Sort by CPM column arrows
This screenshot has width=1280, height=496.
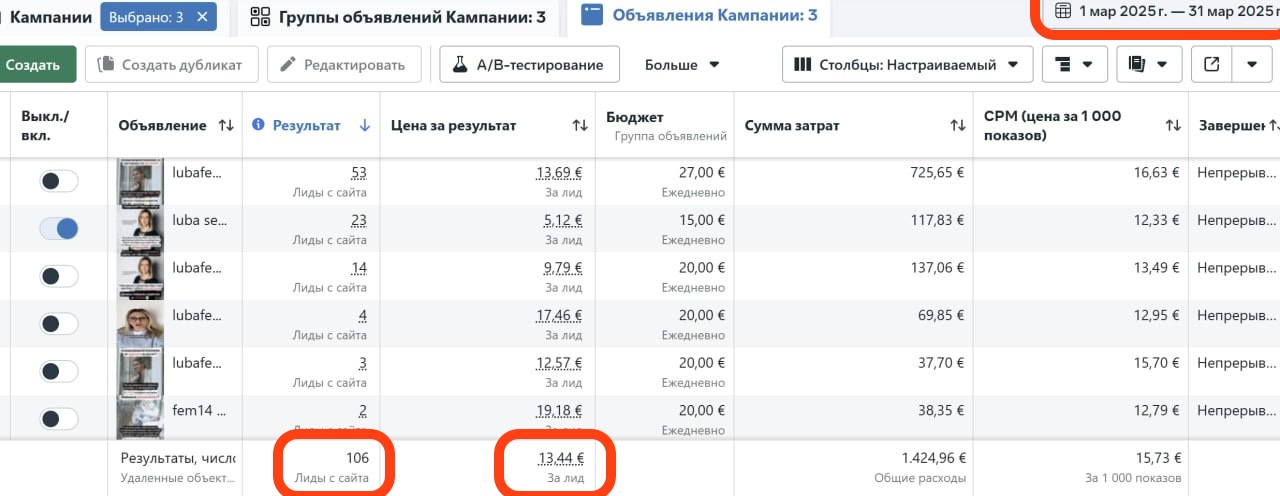[x=1173, y=125]
